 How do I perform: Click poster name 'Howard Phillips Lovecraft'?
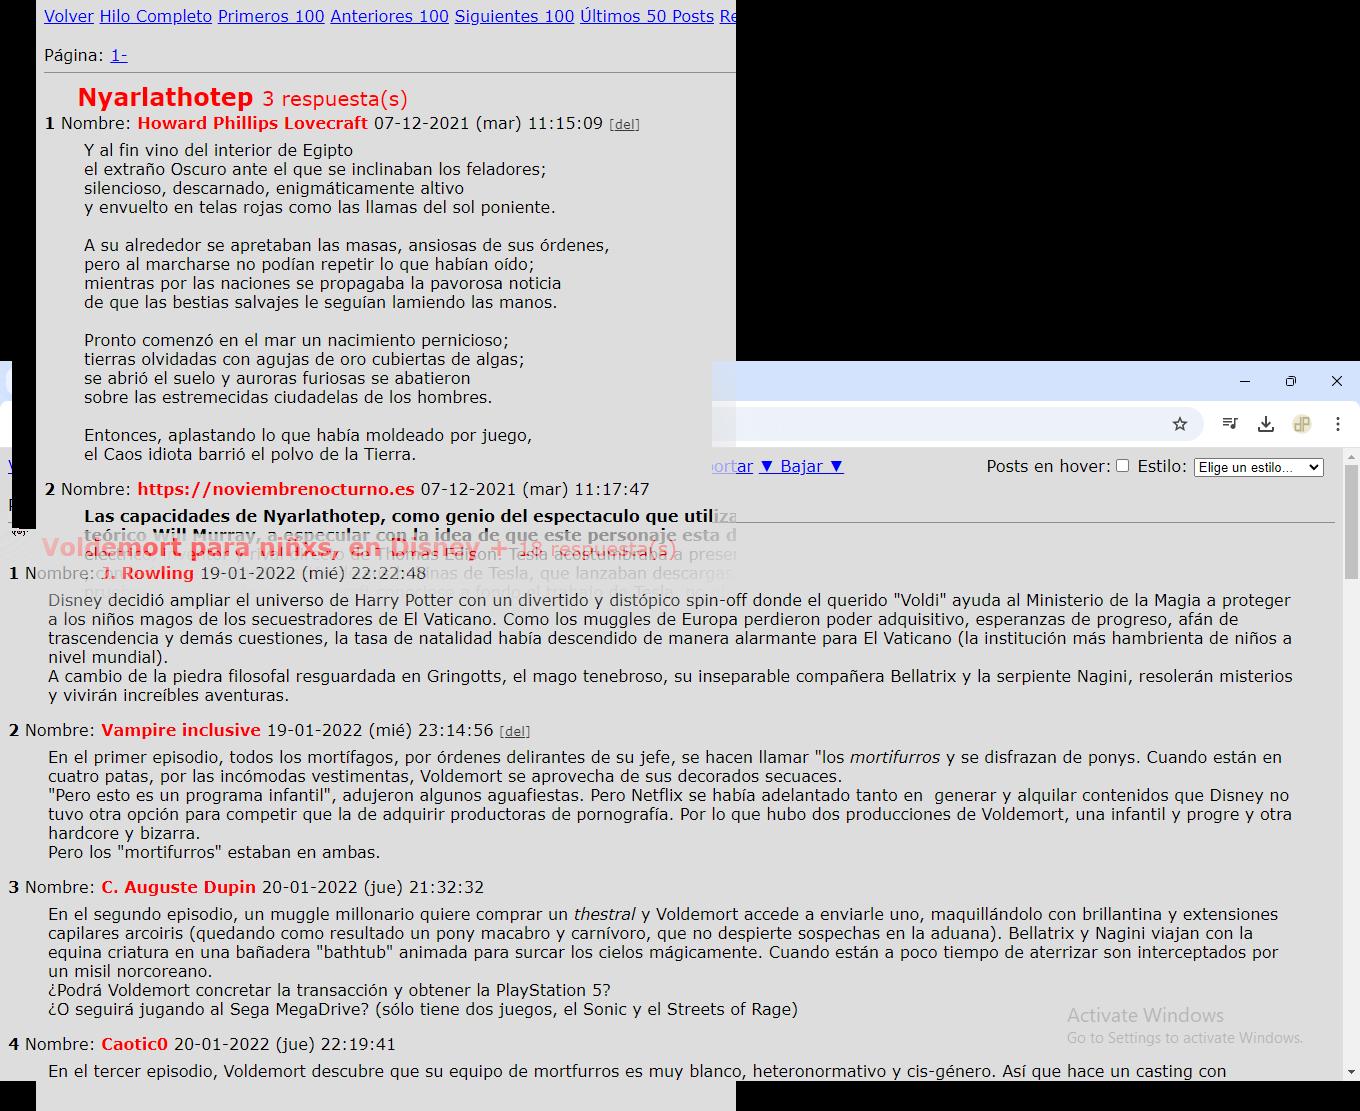point(253,123)
